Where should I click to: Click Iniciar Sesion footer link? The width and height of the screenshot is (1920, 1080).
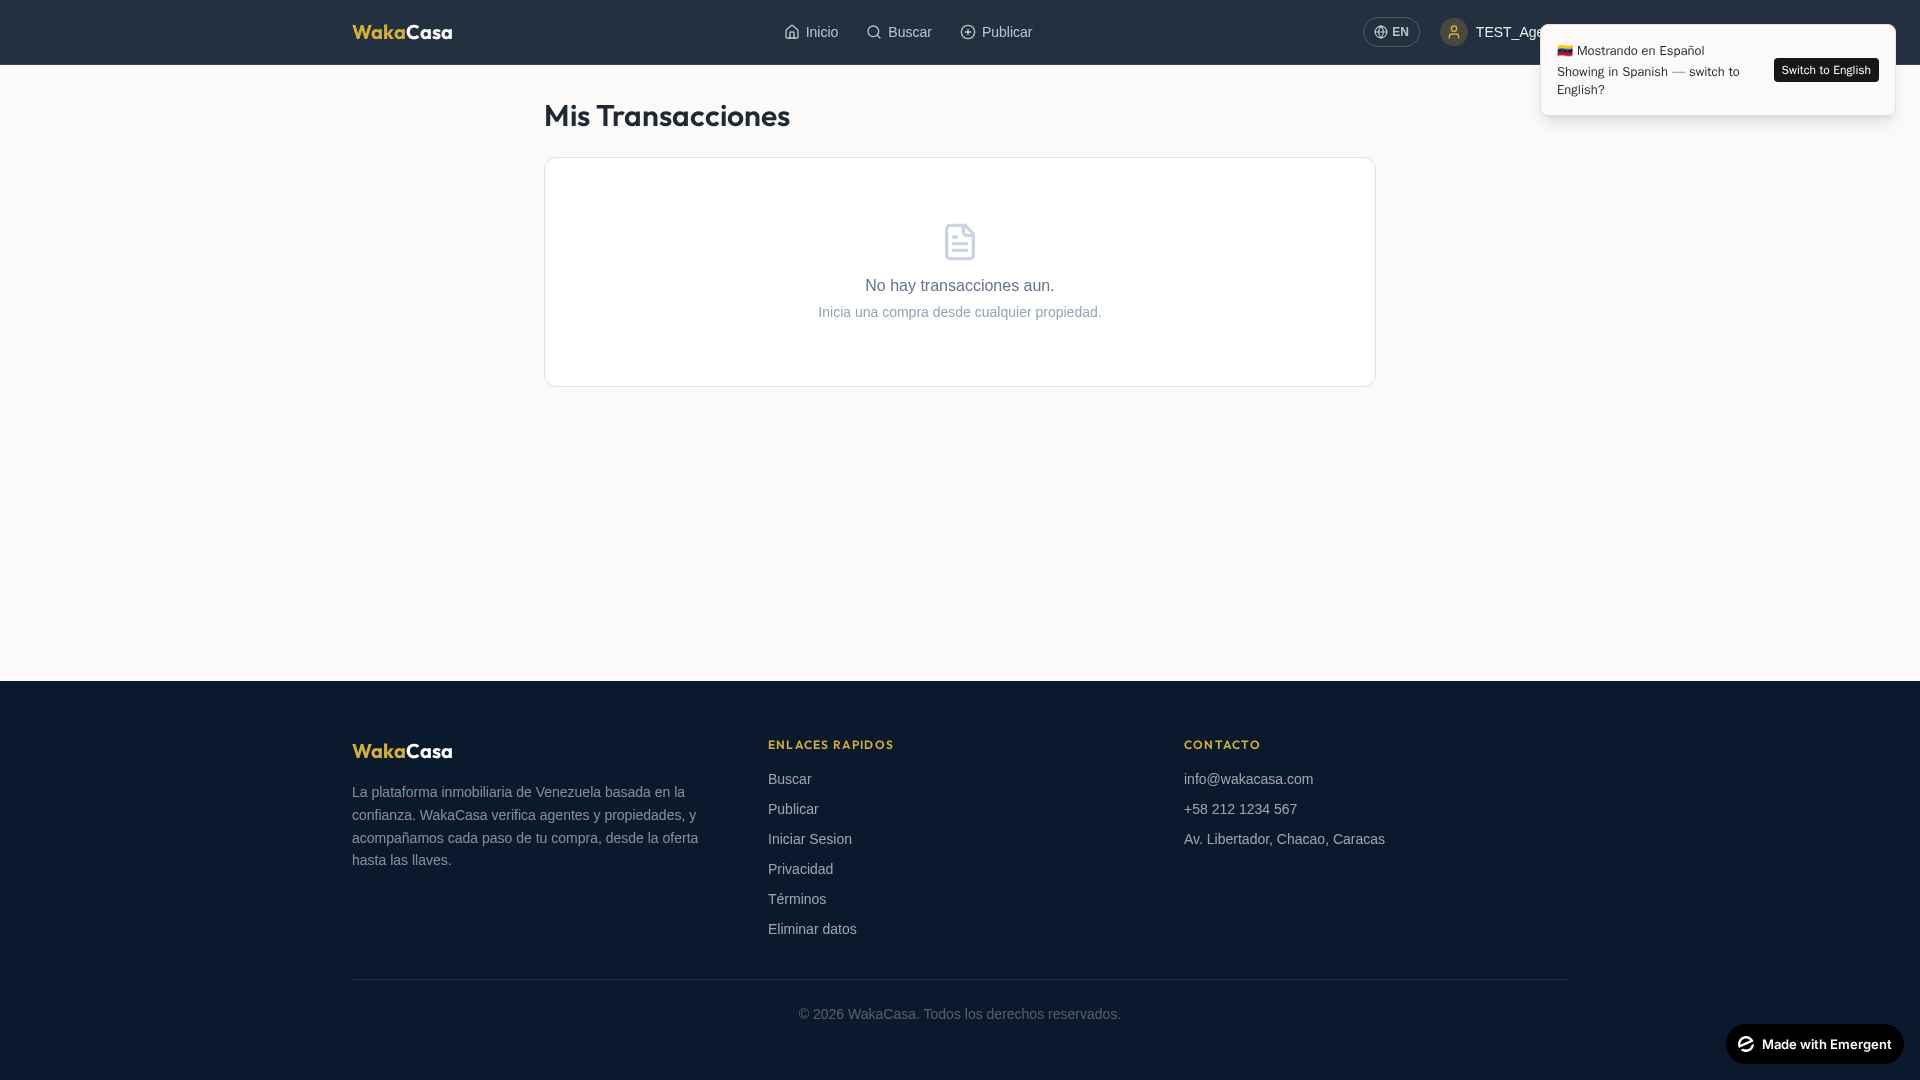(x=810, y=839)
